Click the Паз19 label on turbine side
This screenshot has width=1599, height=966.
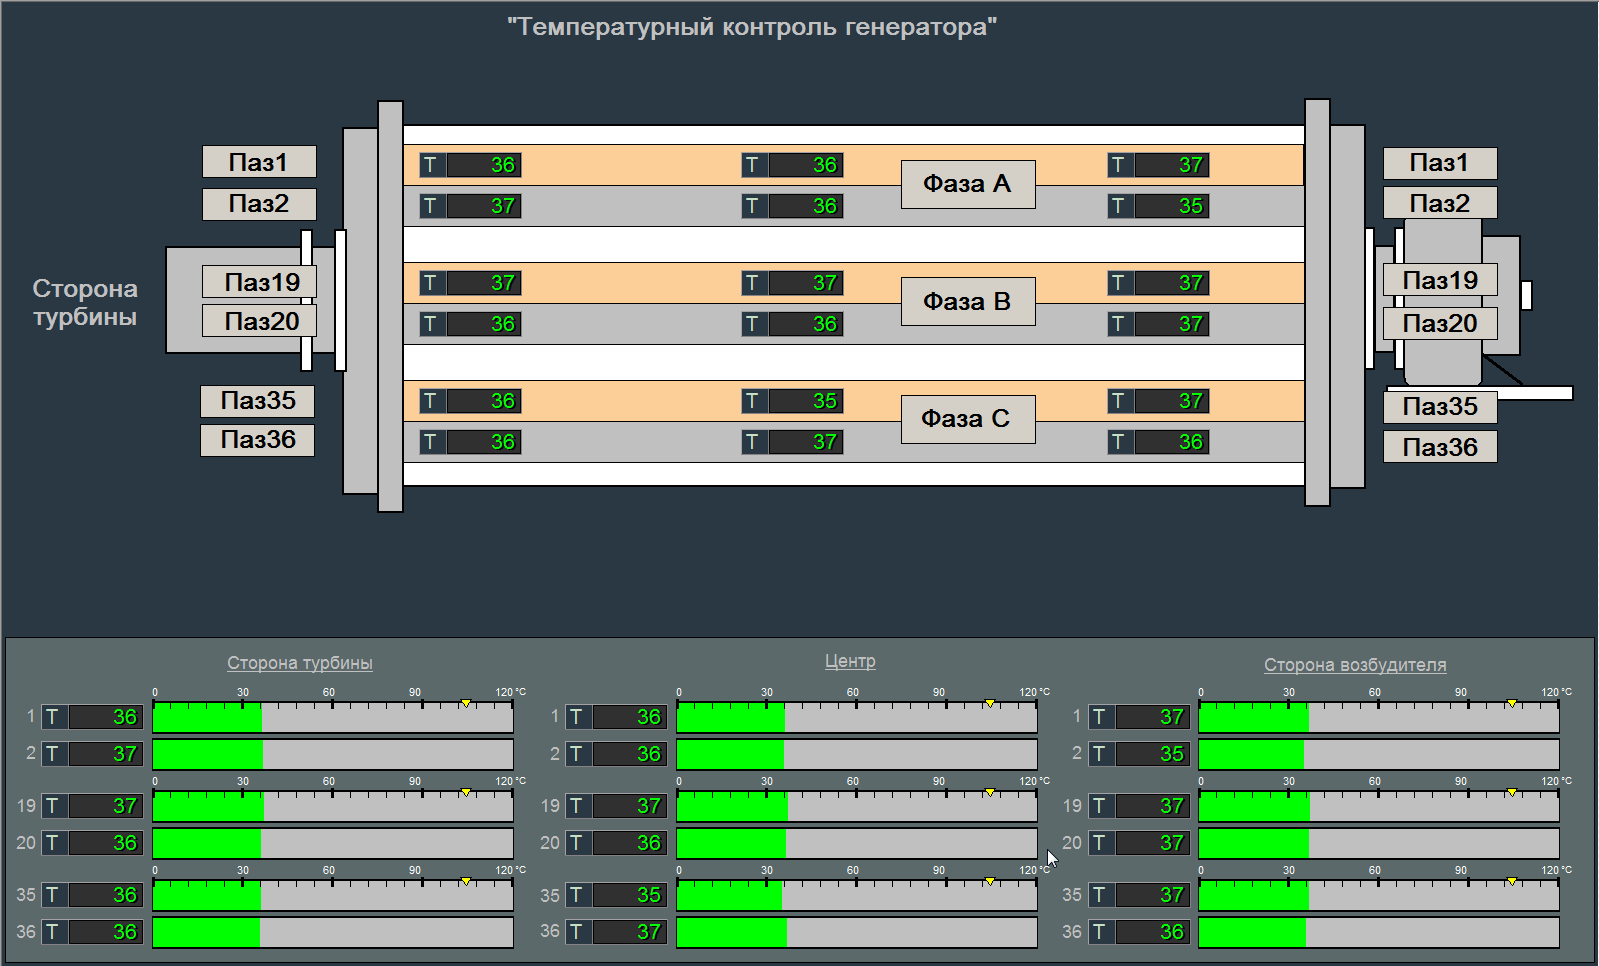point(259,282)
